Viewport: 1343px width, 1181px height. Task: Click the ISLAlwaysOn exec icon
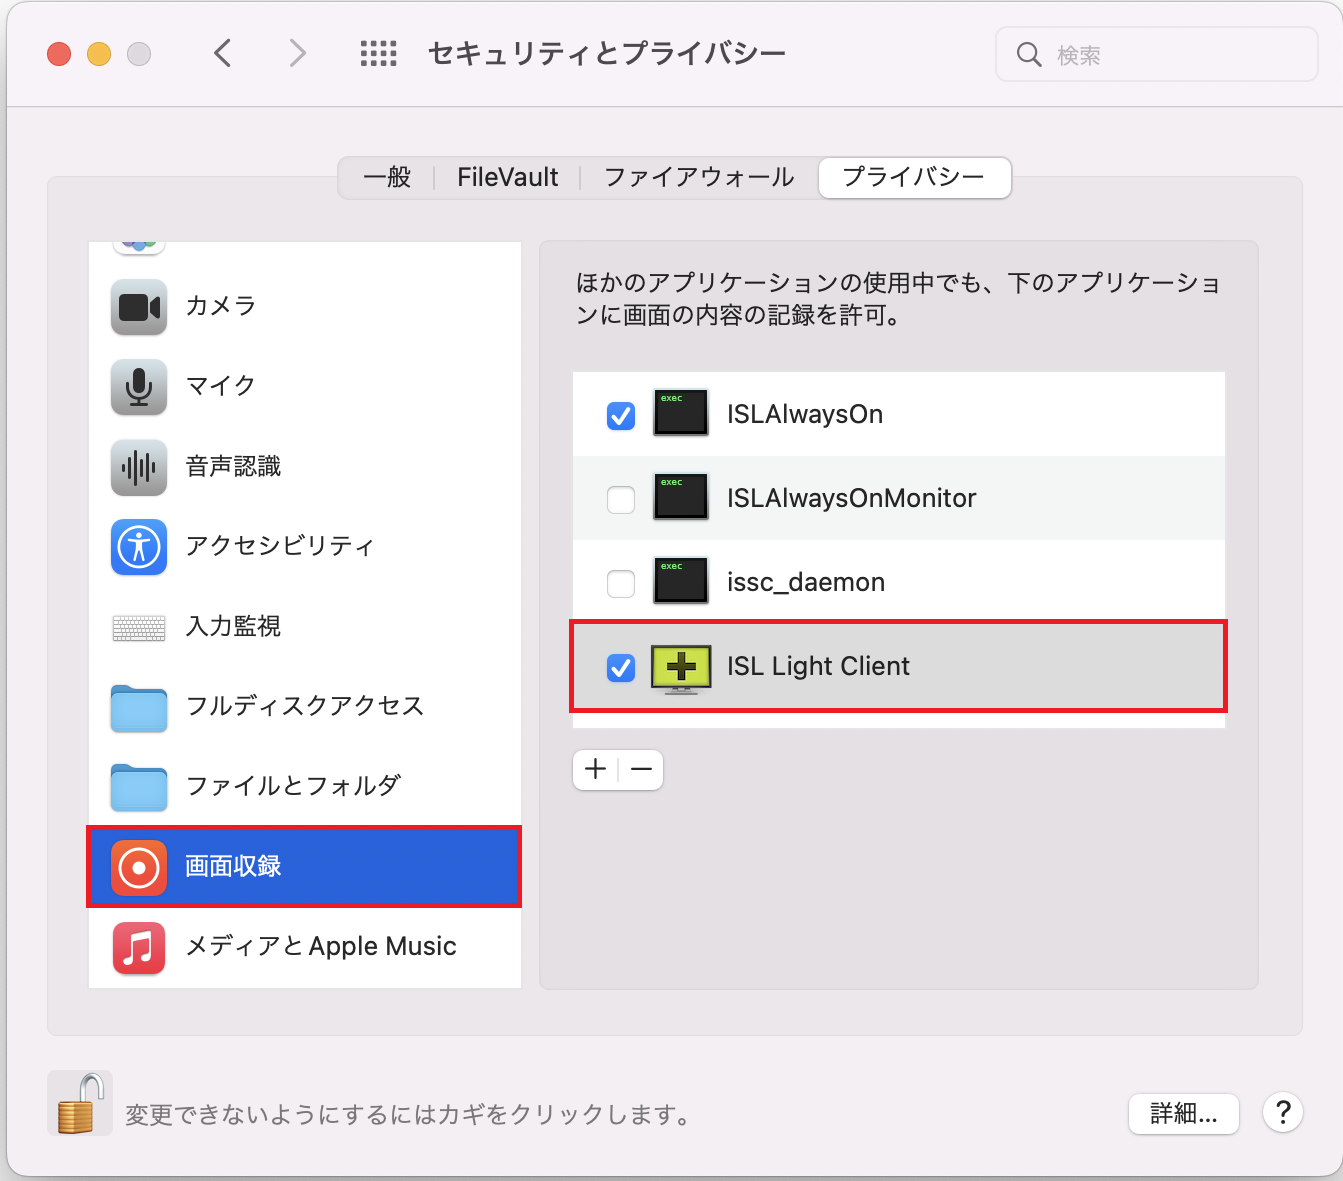click(680, 413)
